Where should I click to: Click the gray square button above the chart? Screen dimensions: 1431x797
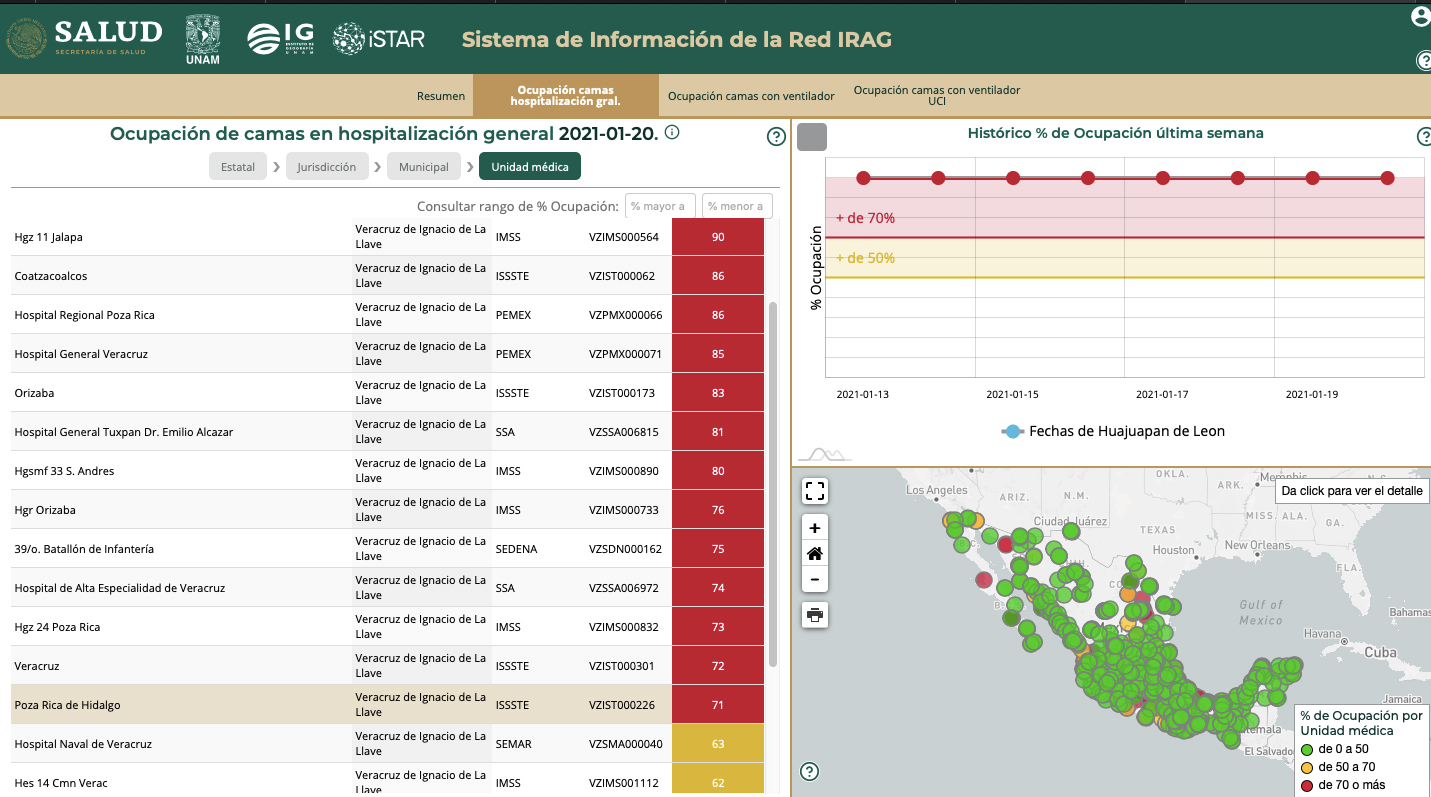coord(812,137)
